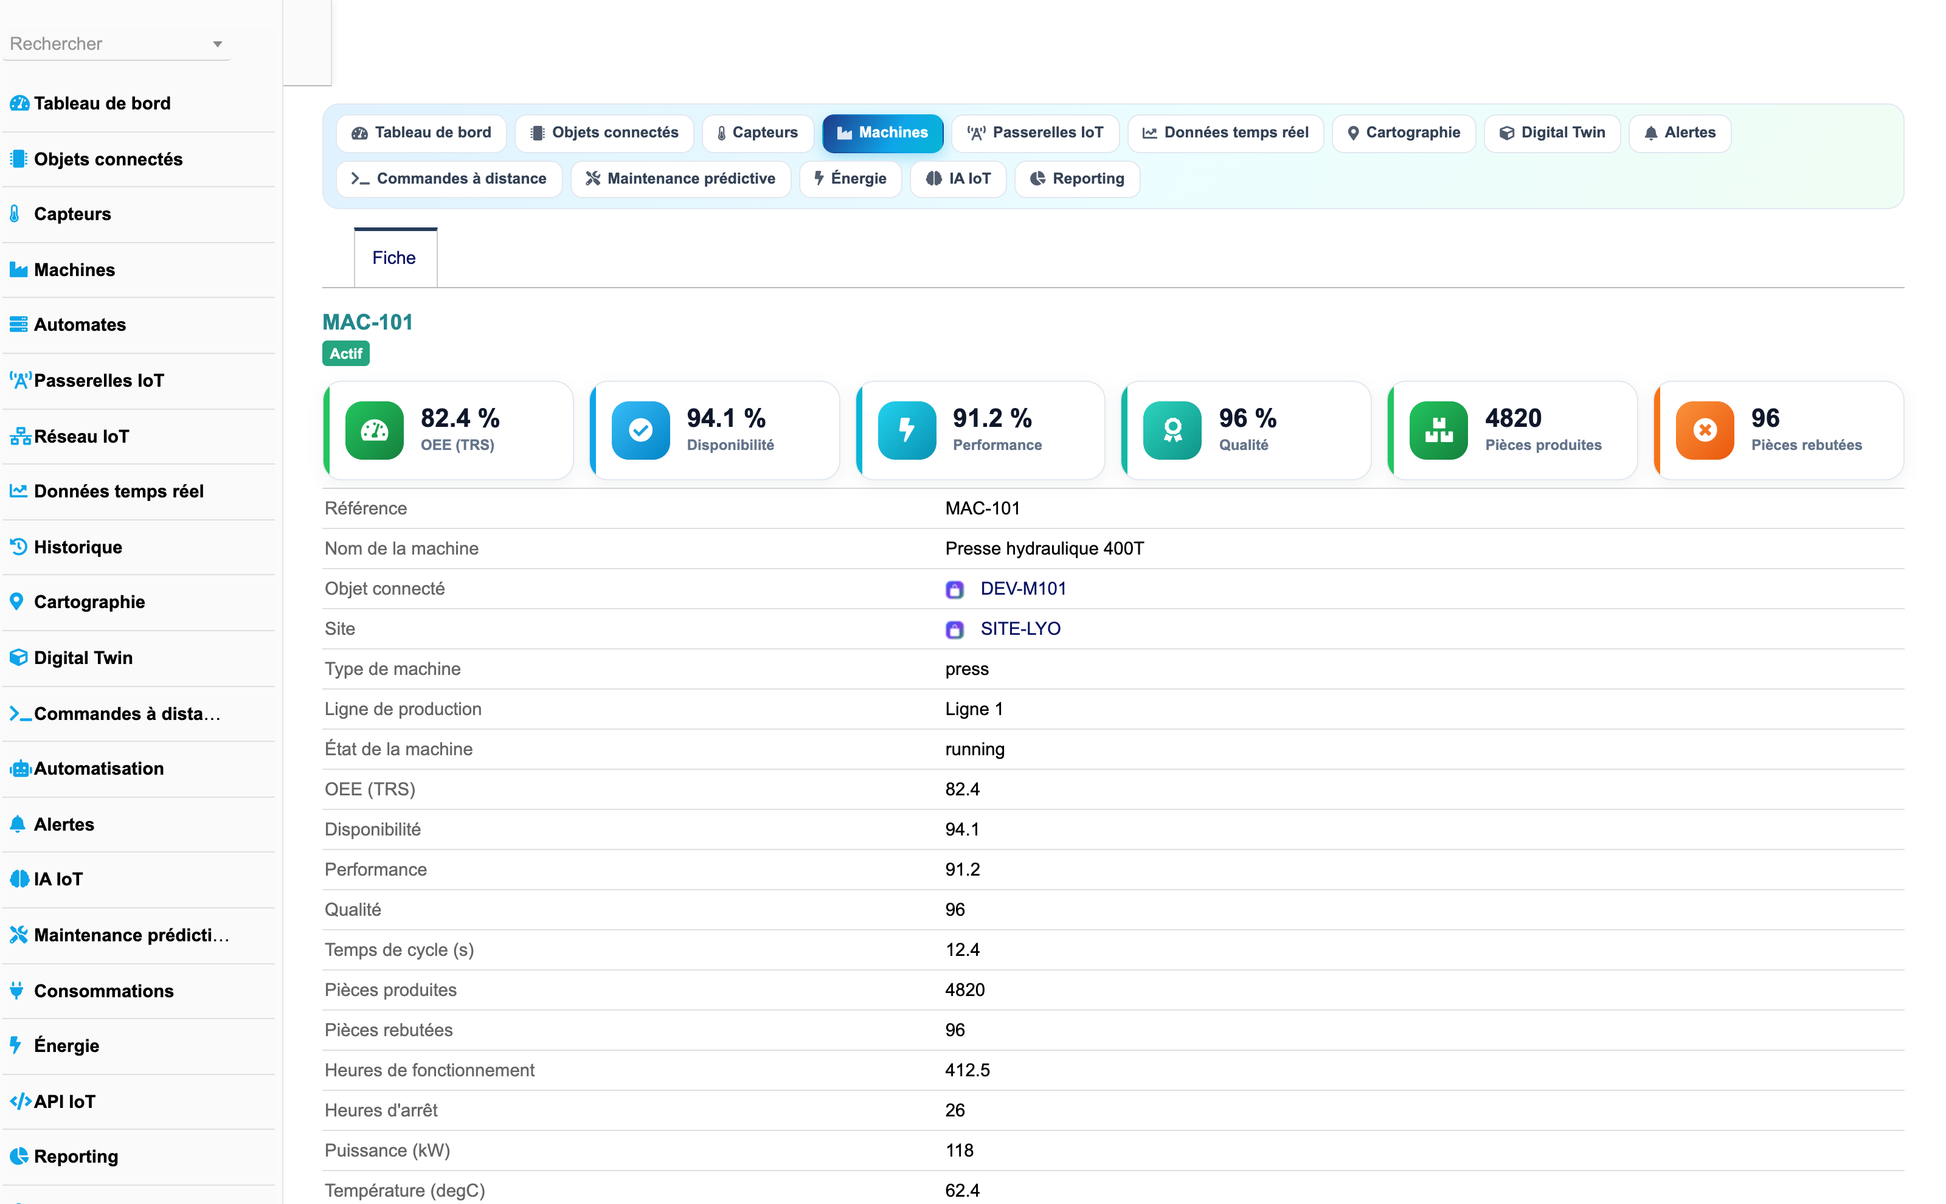Click the Disponibilité checkmark icon
The height and width of the screenshot is (1204, 1946).
[640, 430]
